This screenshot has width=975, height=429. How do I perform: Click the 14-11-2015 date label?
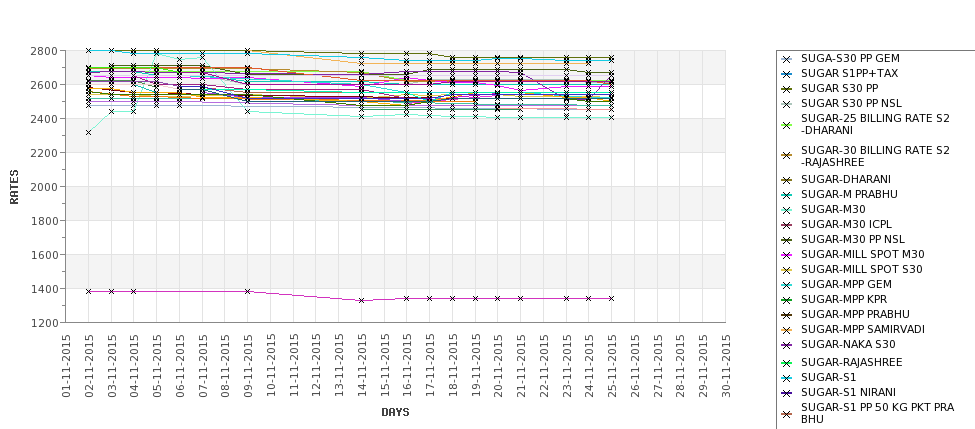tap(361, 366)
